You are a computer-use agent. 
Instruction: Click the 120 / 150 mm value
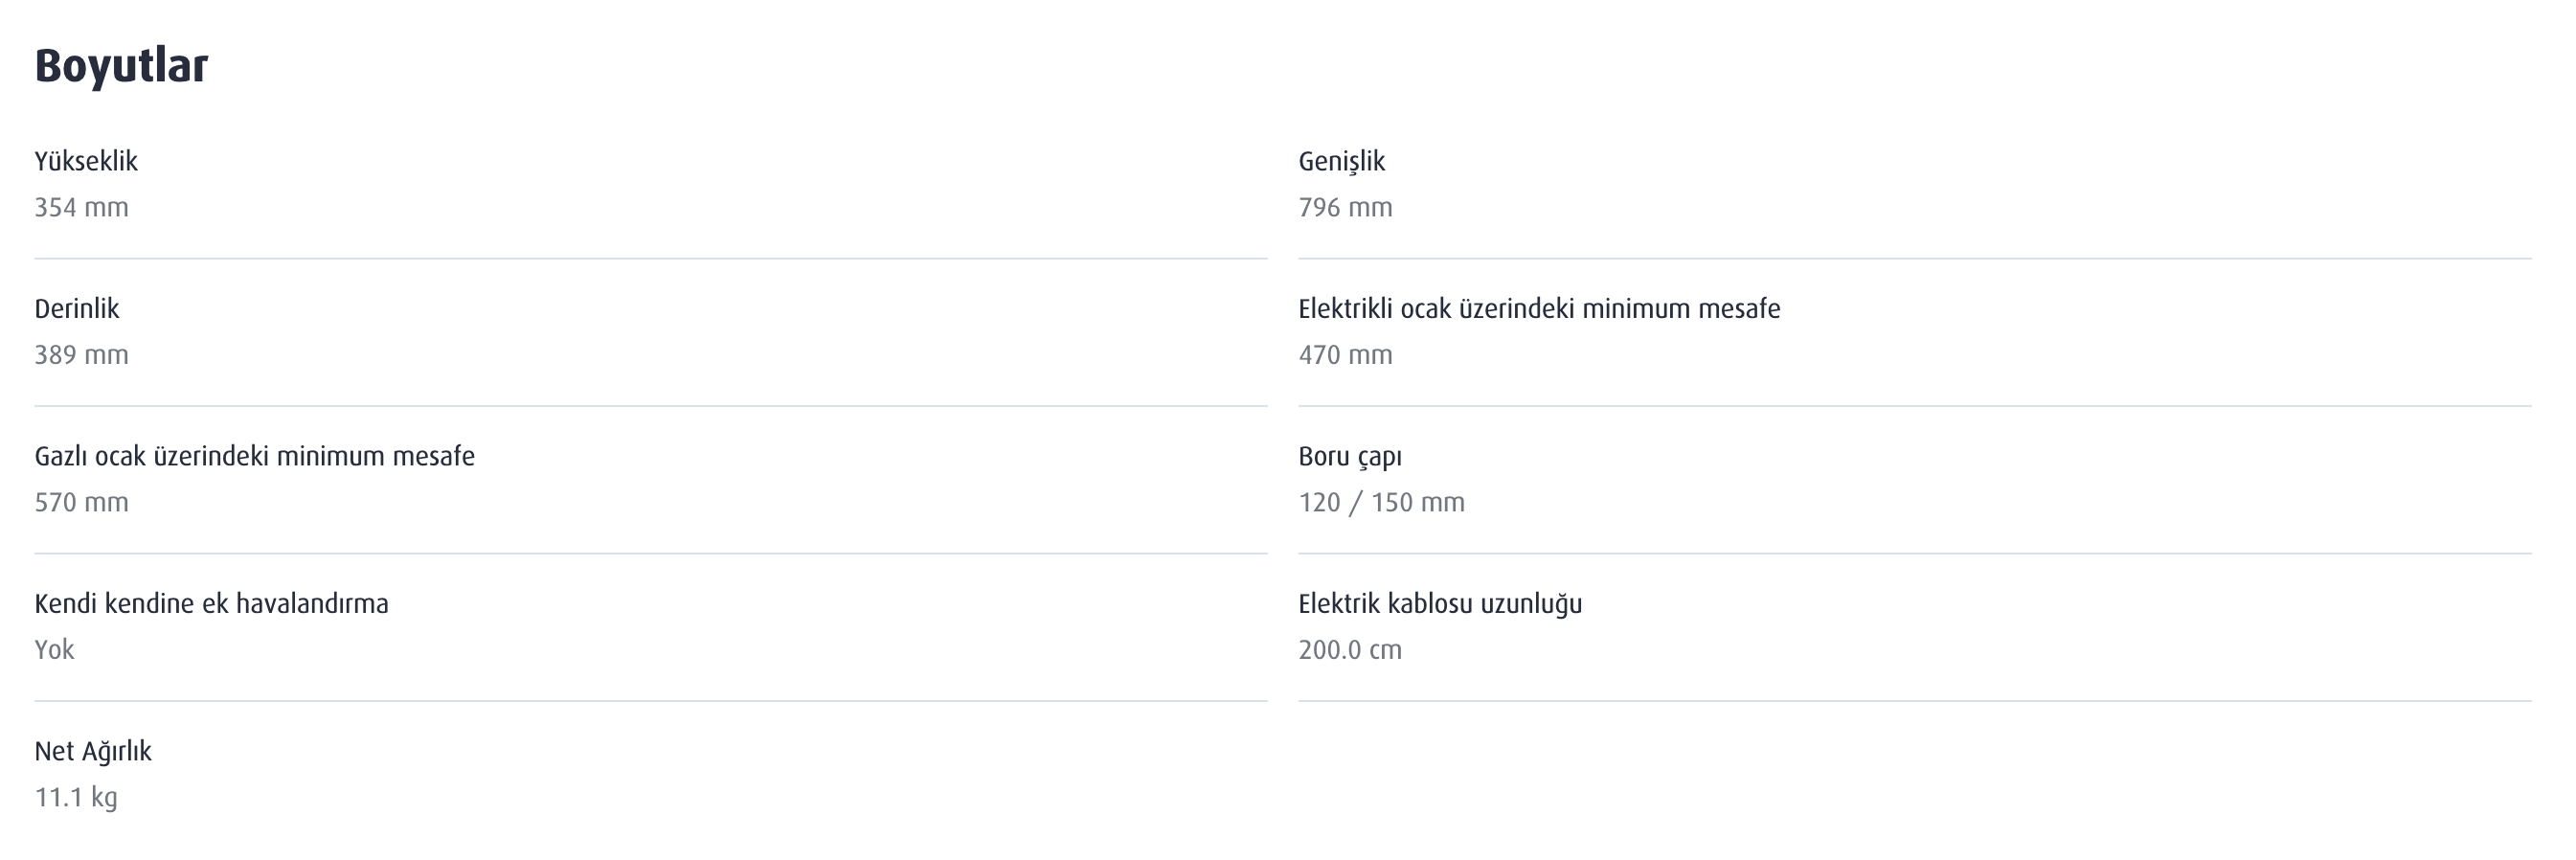pos(1381,502)
